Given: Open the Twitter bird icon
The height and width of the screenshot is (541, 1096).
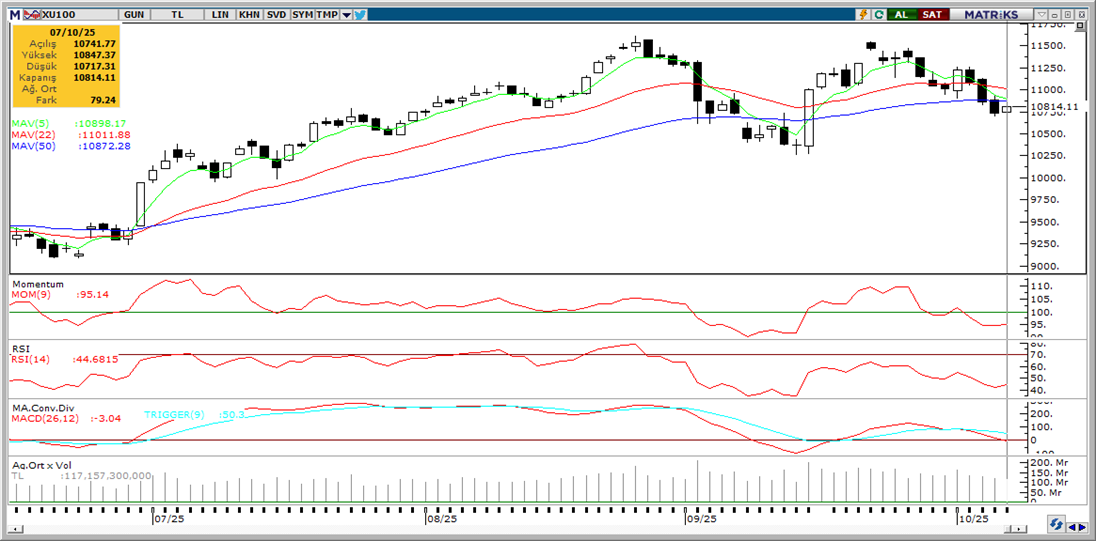Looking at the screenshot, I should pos(360,15).
